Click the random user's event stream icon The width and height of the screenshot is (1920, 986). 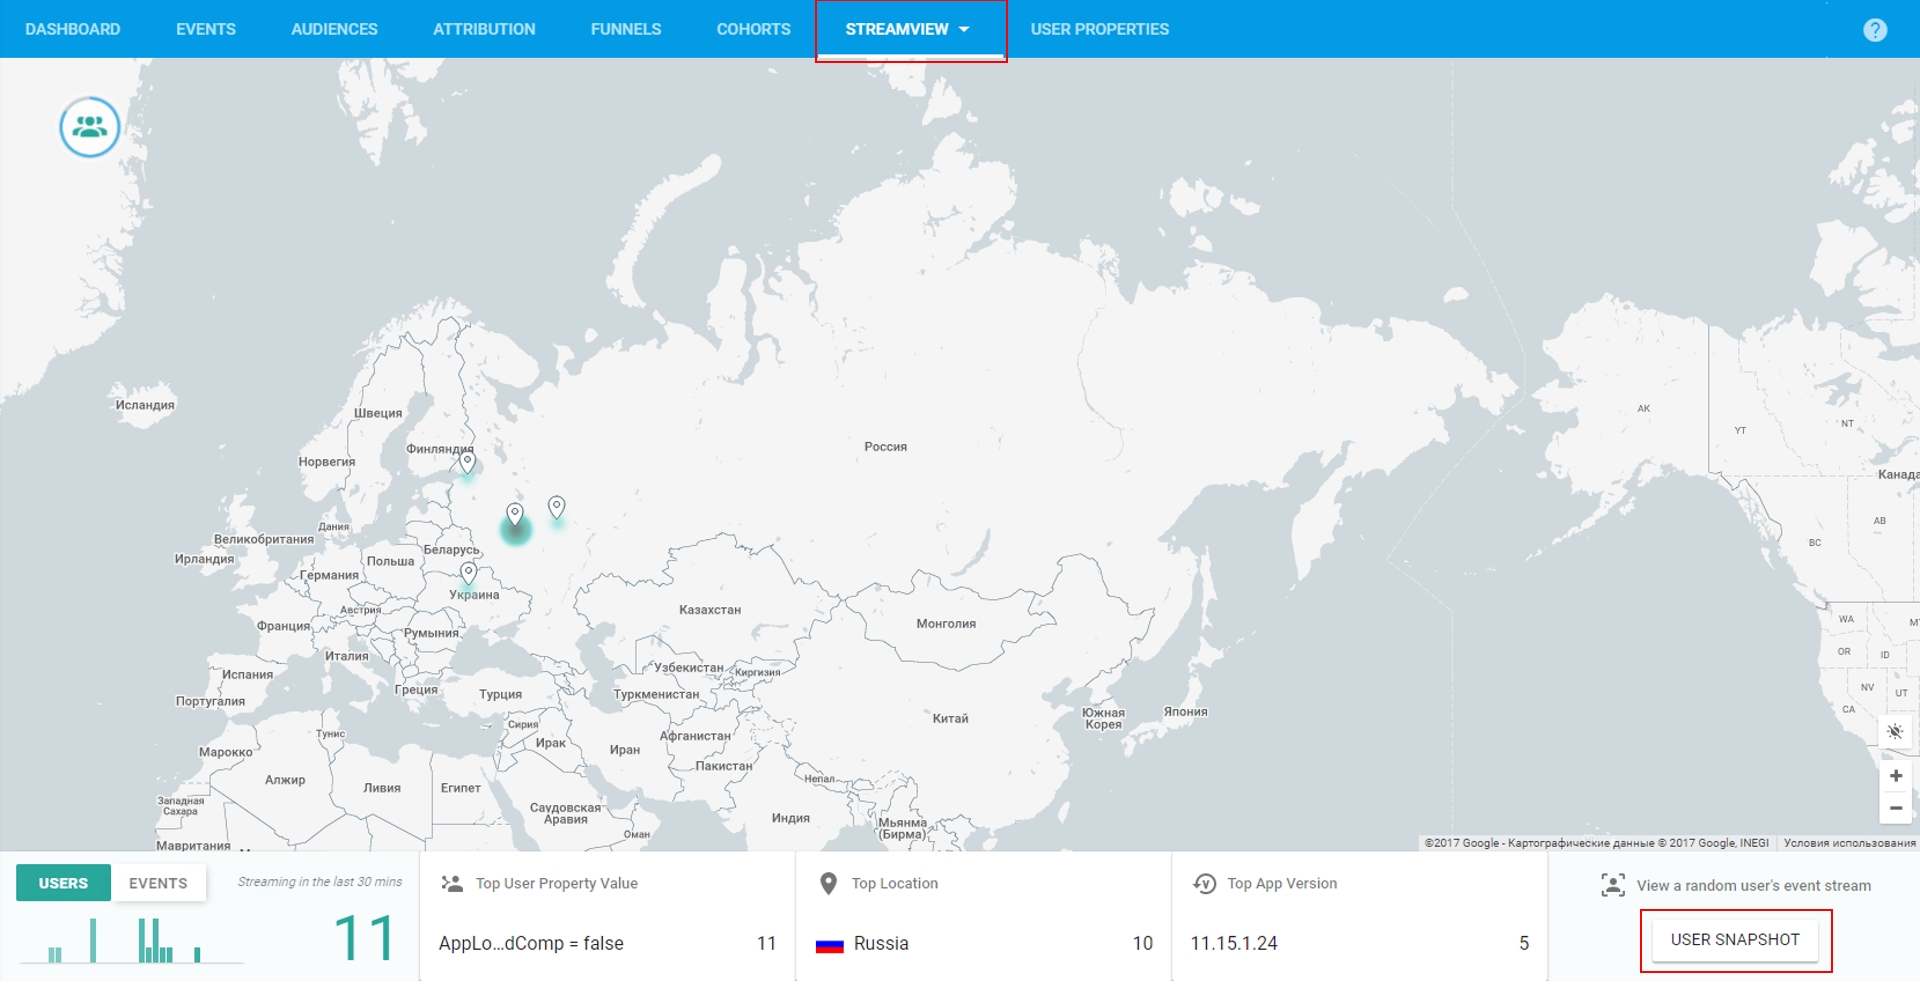pyautogui.click(x=1612, y=885)
